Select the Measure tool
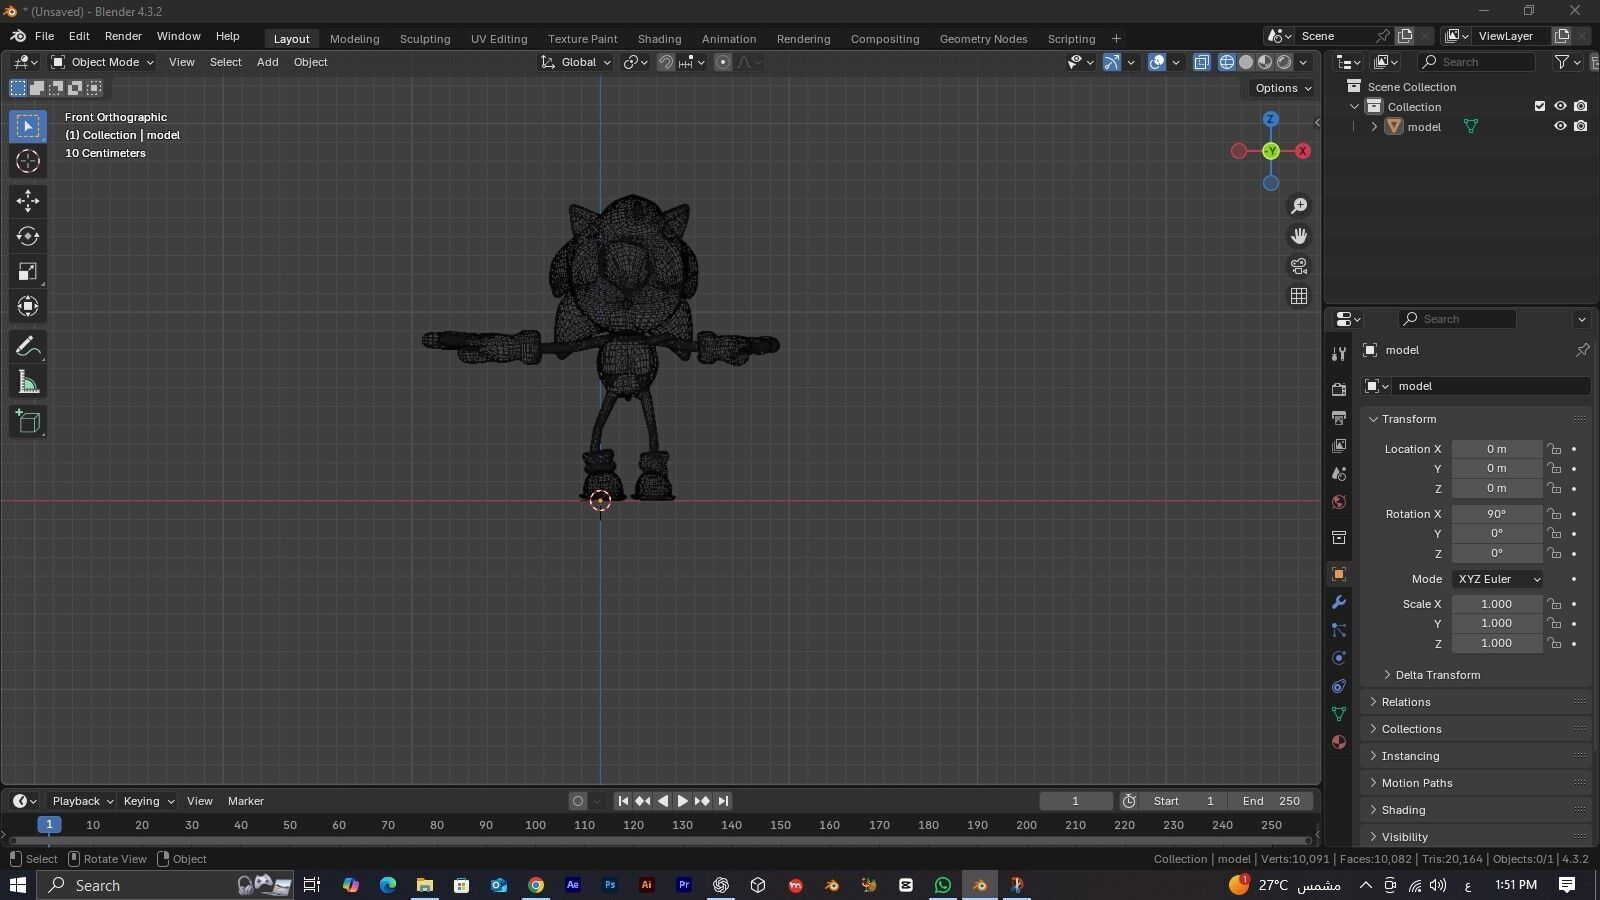Viewport: 1600px width, 900px height. coord(28,382)
